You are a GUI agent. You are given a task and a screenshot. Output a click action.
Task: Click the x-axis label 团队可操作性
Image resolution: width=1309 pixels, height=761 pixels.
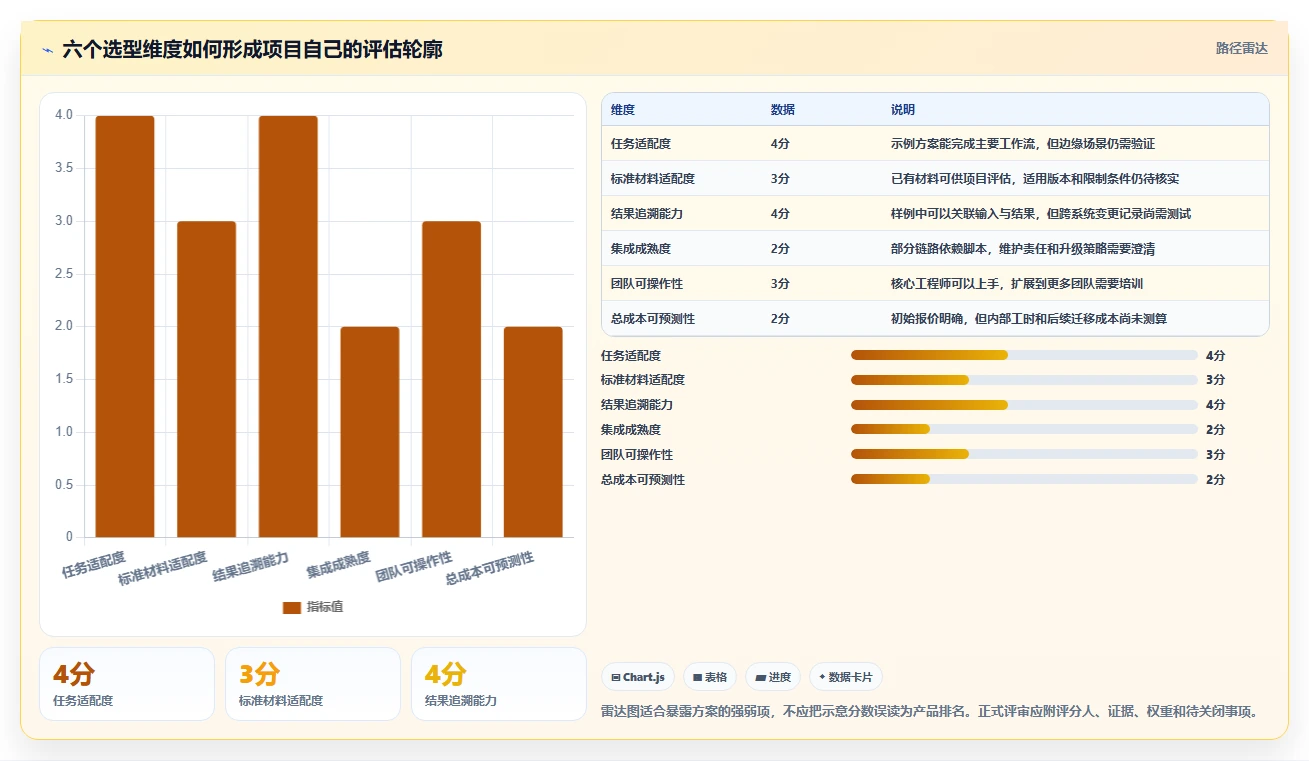click(x=414, y=567)
